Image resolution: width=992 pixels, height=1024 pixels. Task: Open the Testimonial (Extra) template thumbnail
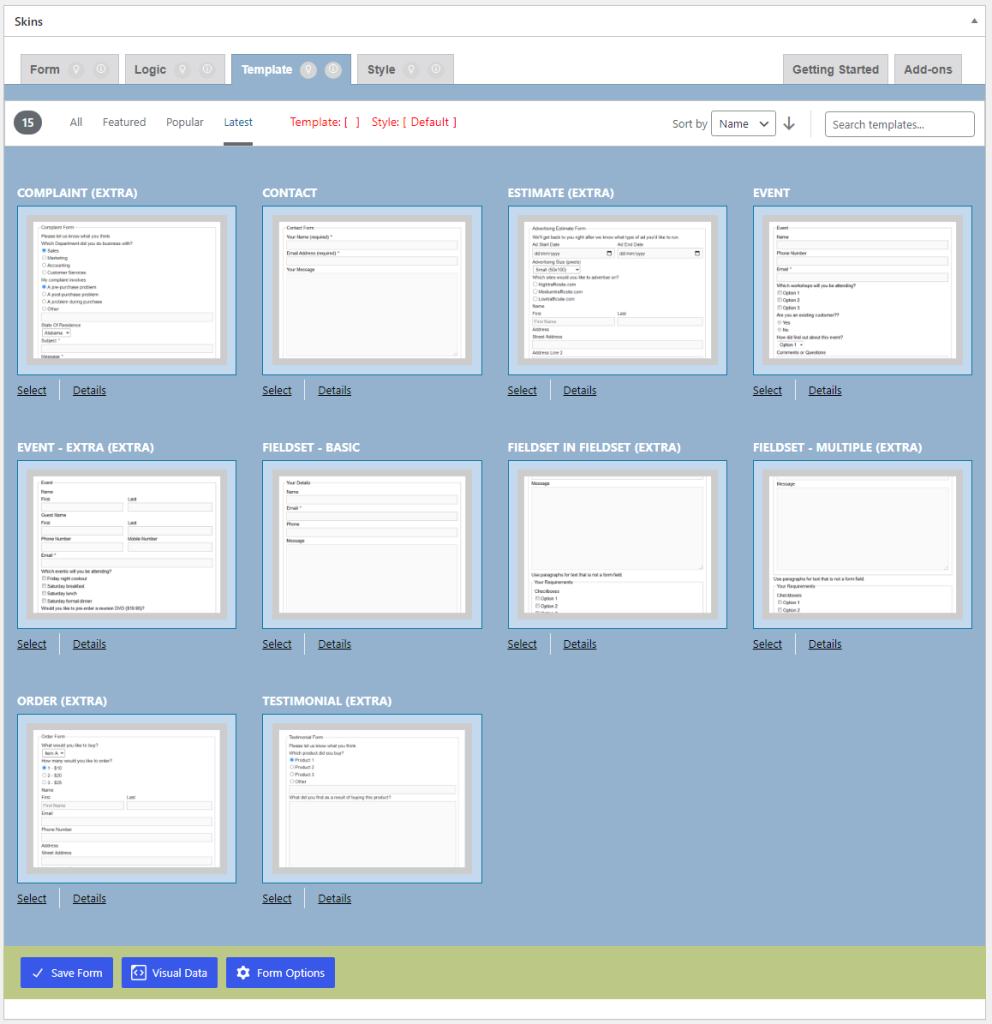point(372,798)
